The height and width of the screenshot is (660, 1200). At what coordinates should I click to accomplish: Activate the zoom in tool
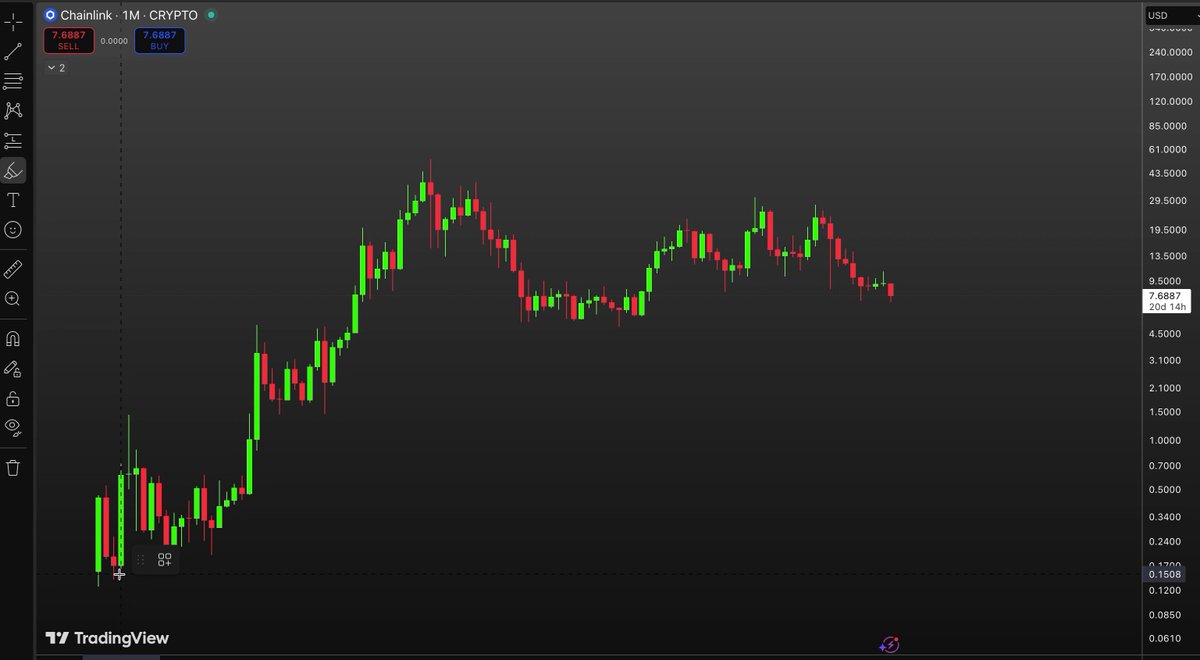point(13,298)
